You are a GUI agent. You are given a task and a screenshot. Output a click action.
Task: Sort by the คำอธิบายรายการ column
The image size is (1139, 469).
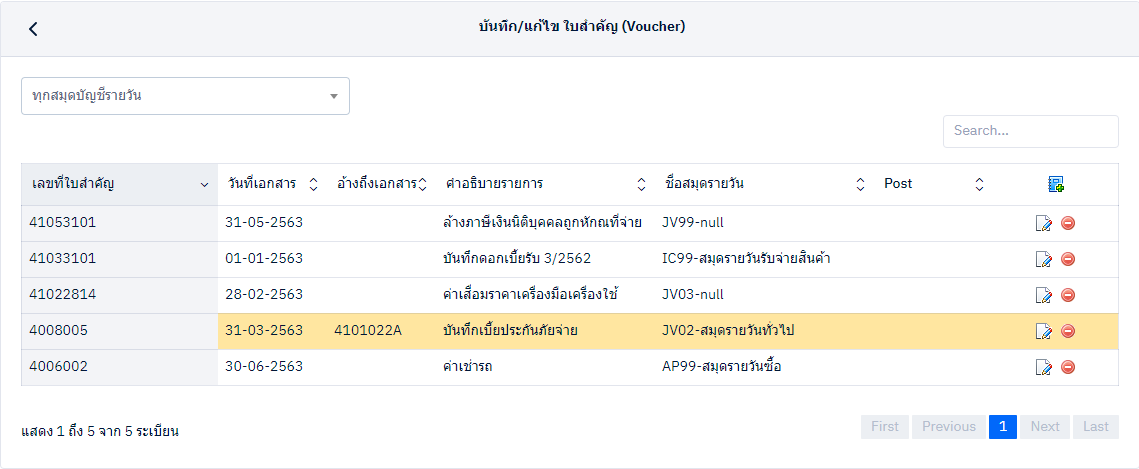click(x=545, y=184)
